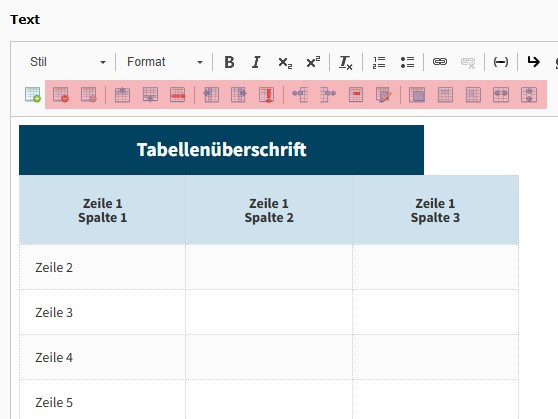The width and height of the screenshot is (558, 419).
Task: Delete the column via red column icon
Action: [x=267, y=95]
